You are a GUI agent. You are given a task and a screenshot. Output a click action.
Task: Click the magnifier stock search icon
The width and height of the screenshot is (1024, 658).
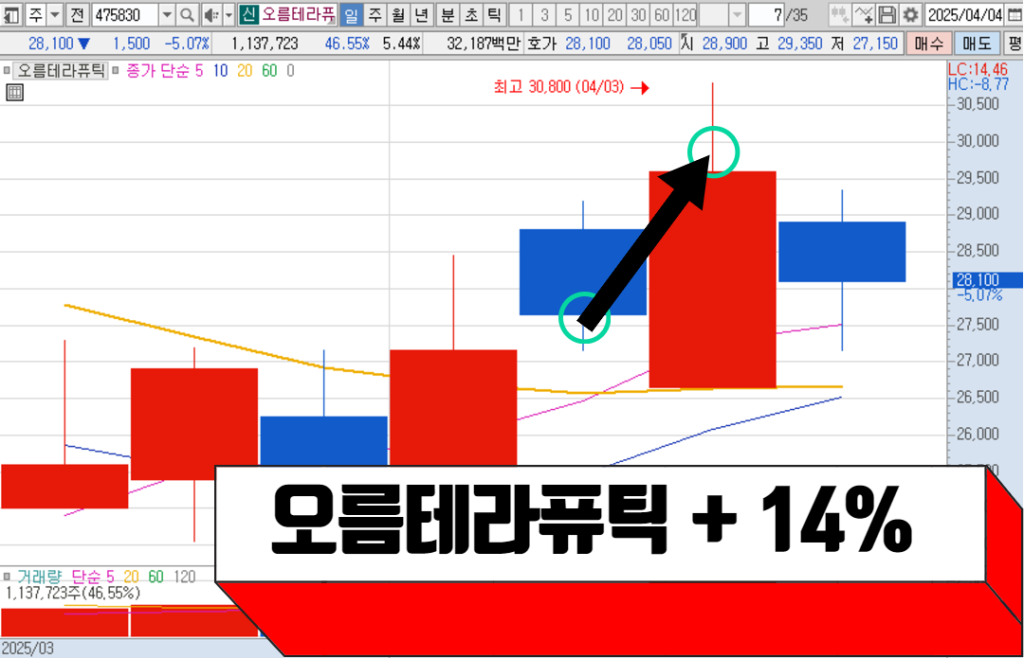[187, 14]
